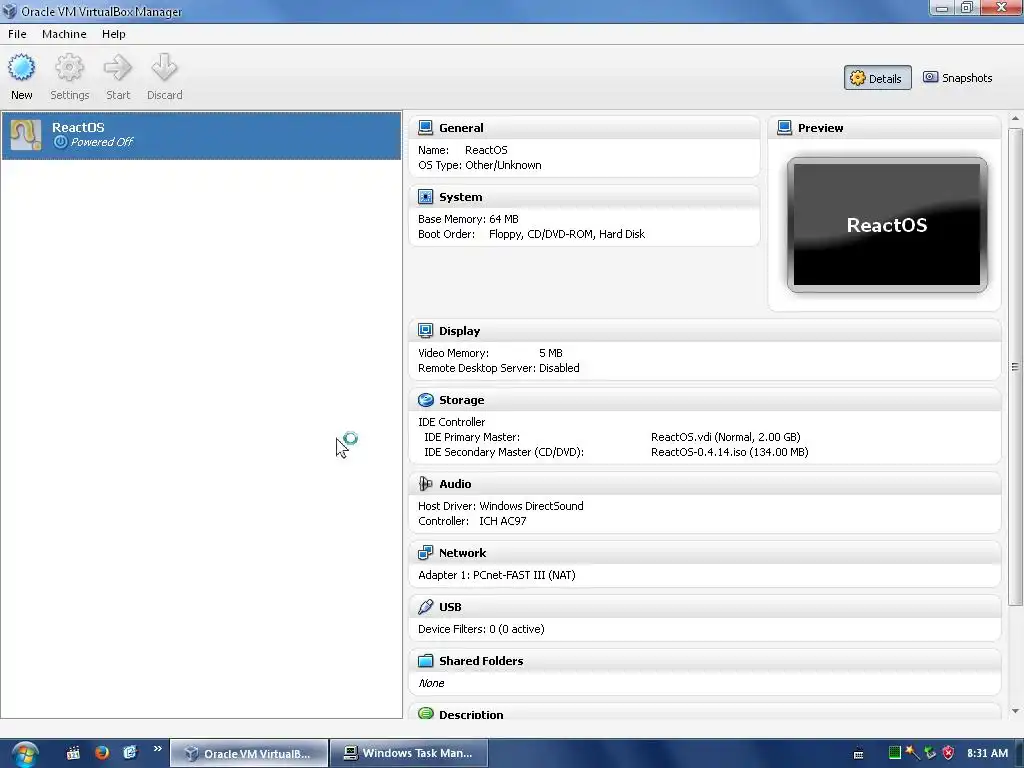The image size is (1024, 768).
Task: Open the Help menu
Action: click(114, 34)
